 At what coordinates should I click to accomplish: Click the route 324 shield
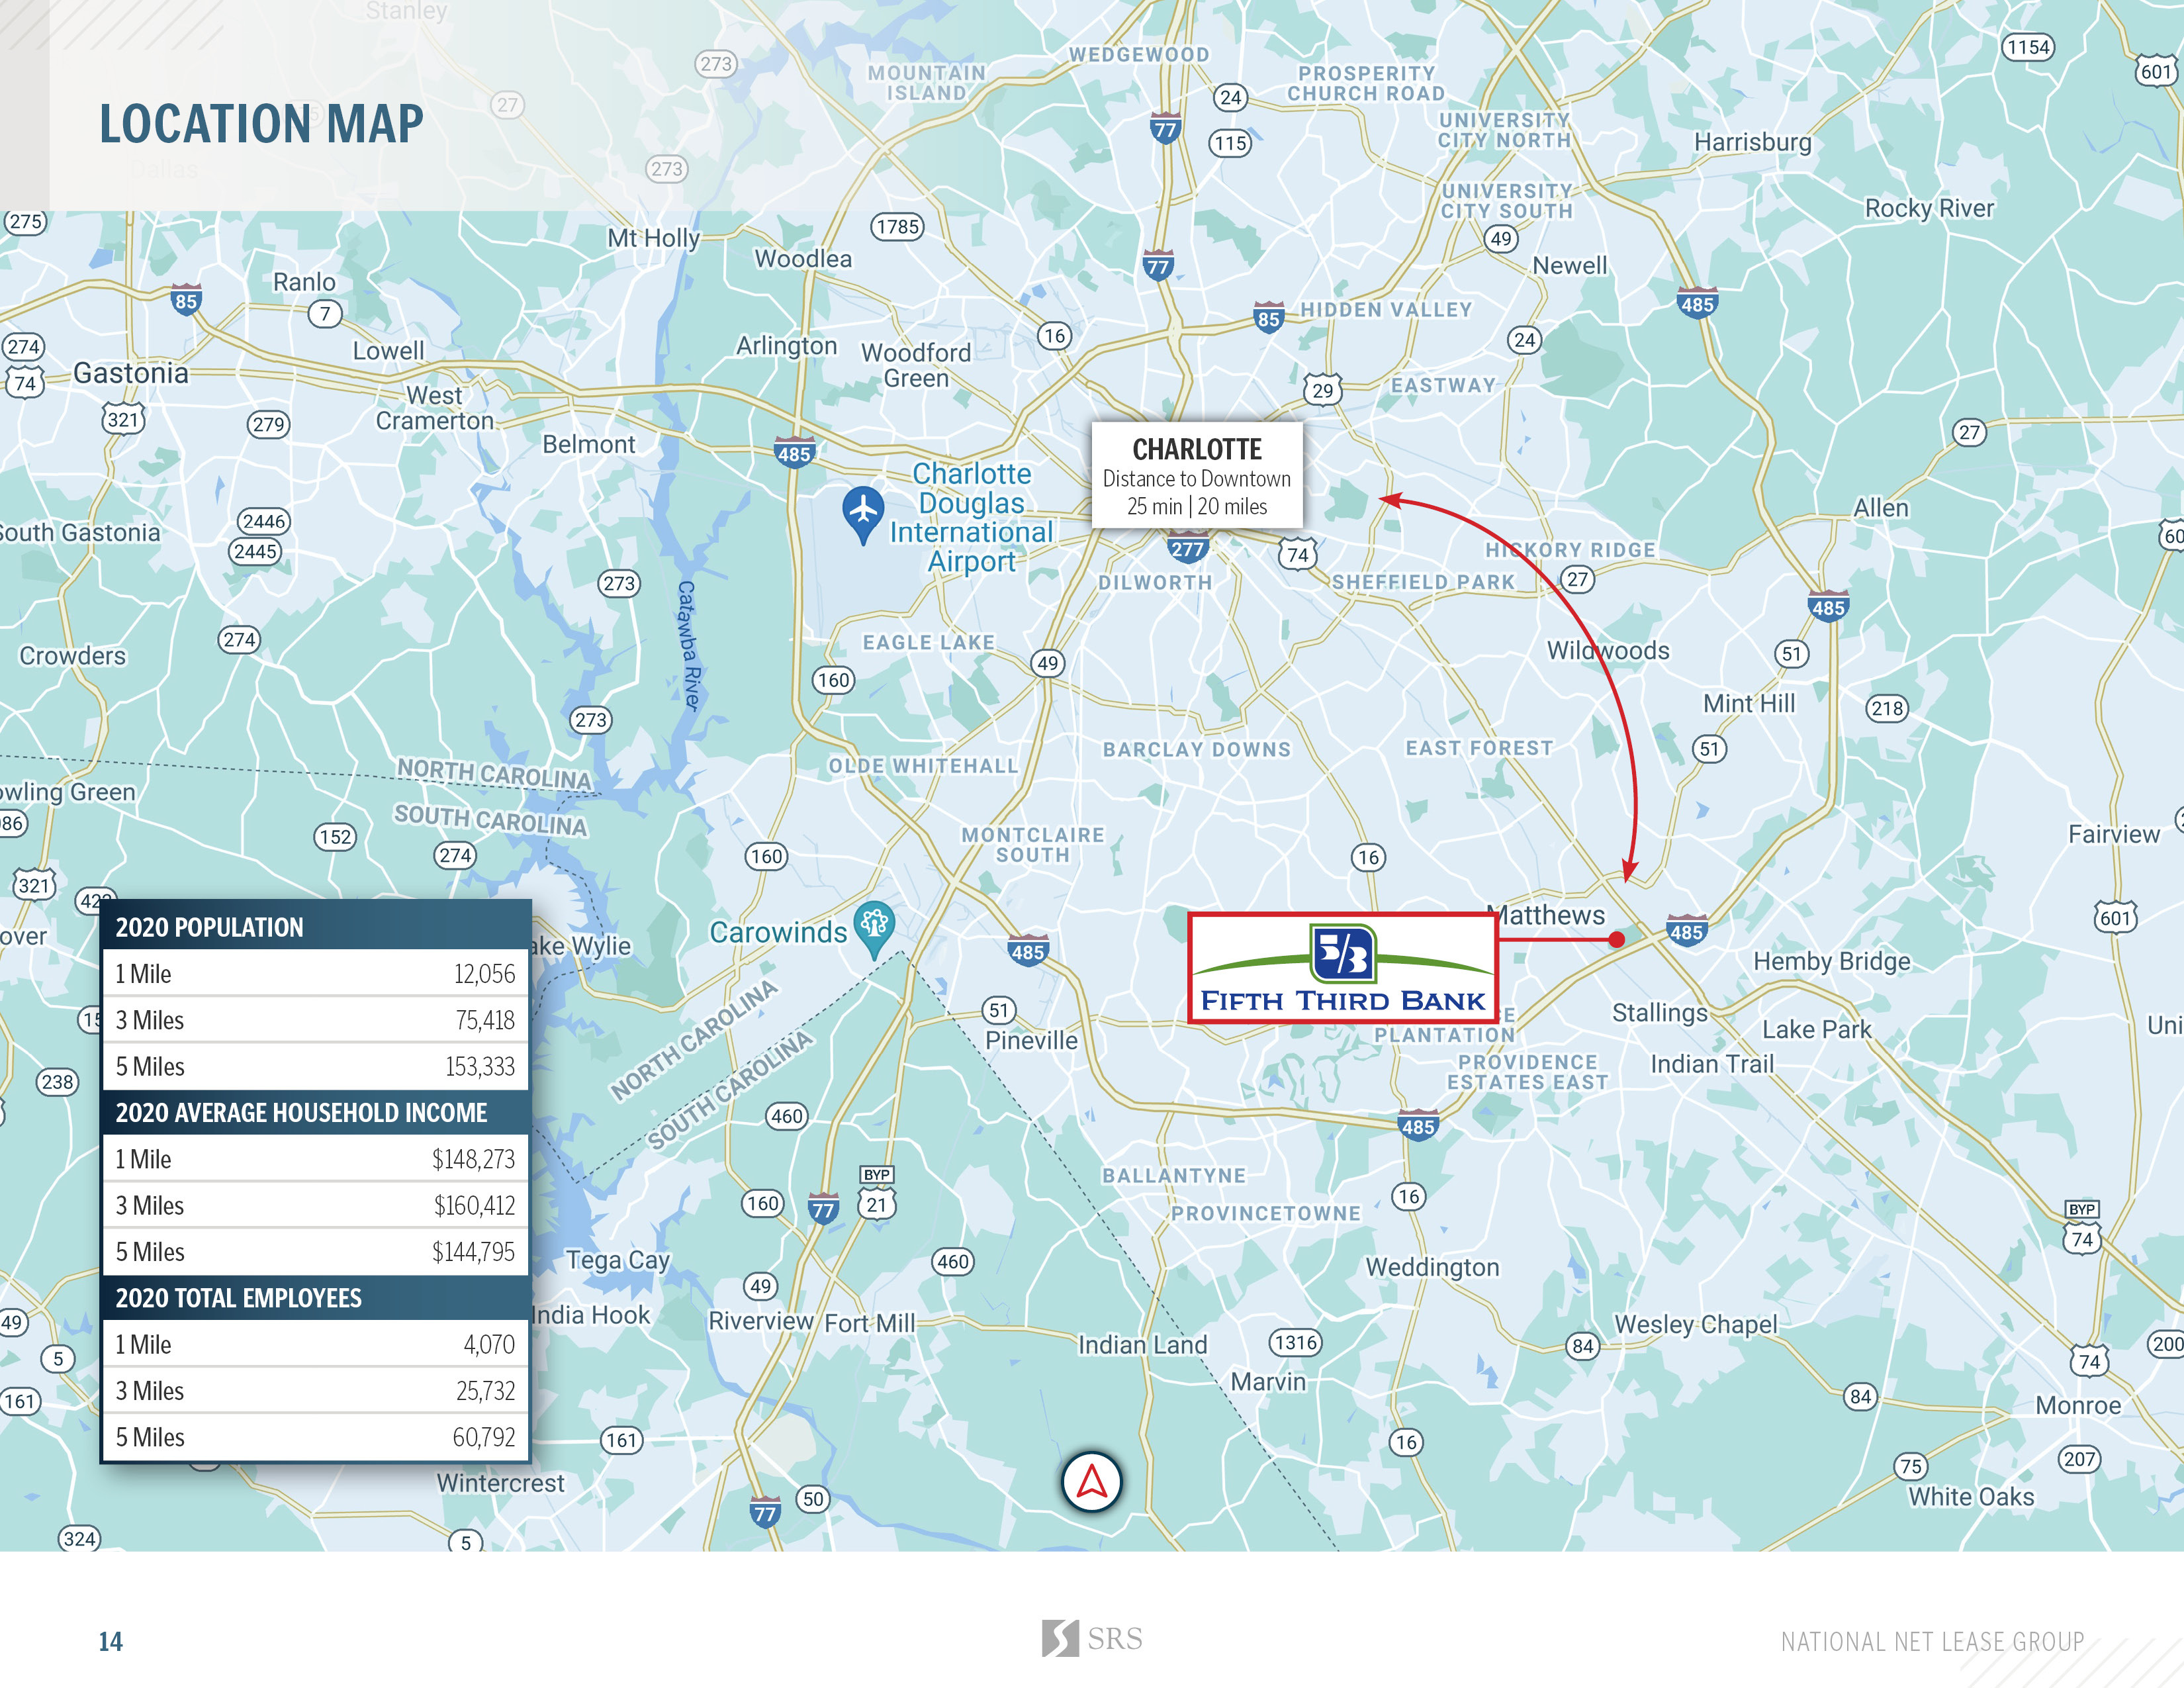[x=79, y=1539]
